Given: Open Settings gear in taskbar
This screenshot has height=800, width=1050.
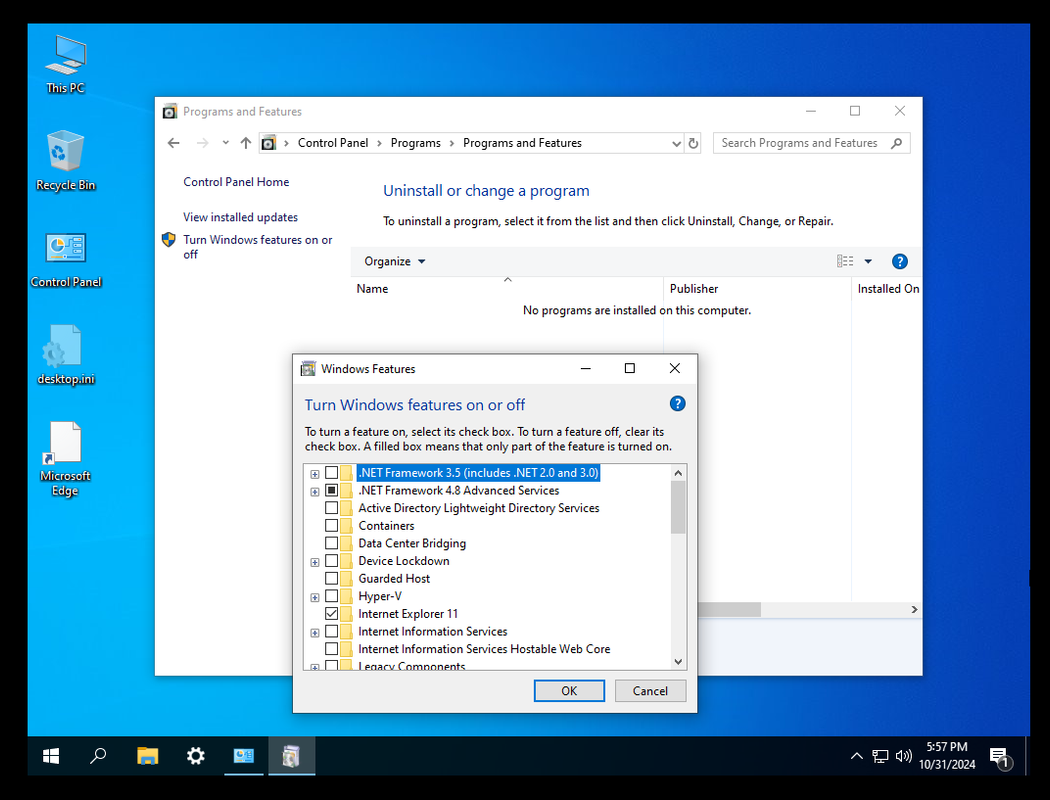Looking at the screenshot, I should pos(196,756).
